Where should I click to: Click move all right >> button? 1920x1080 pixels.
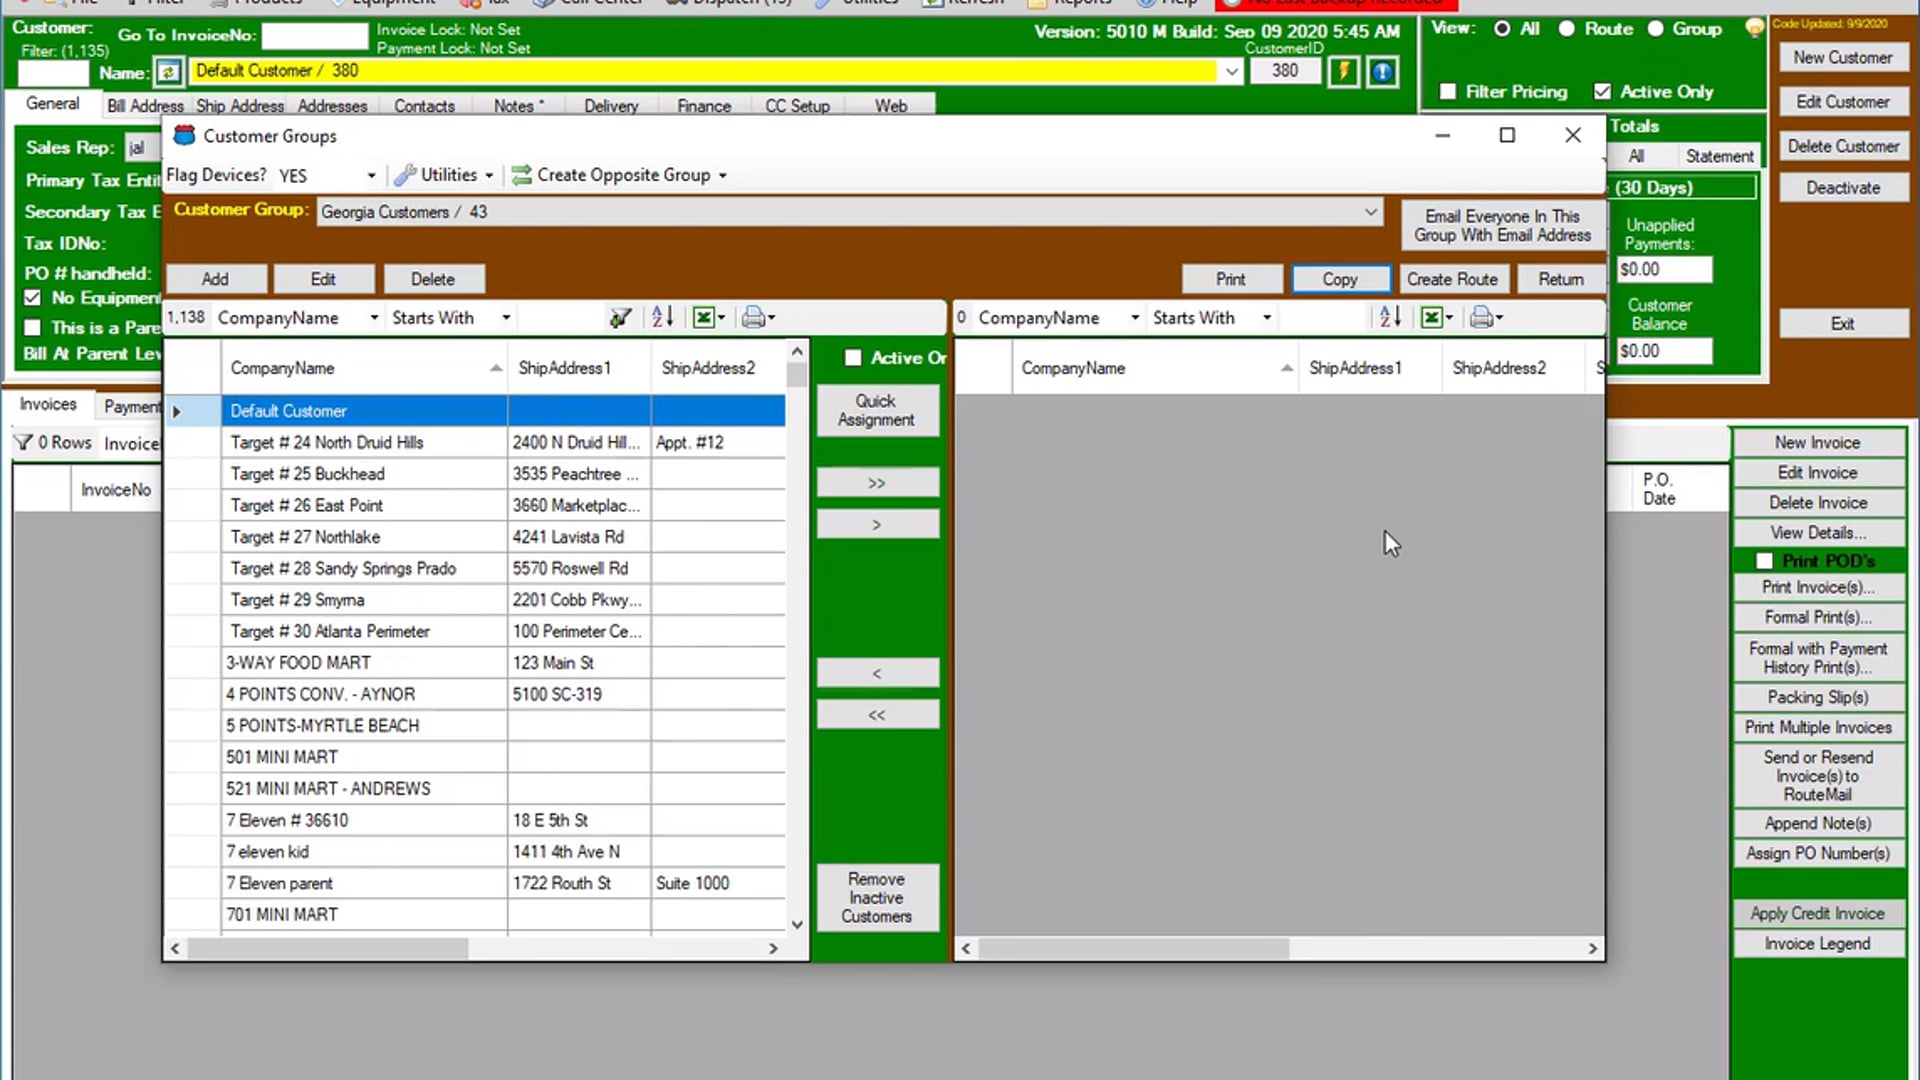(877, 483)
